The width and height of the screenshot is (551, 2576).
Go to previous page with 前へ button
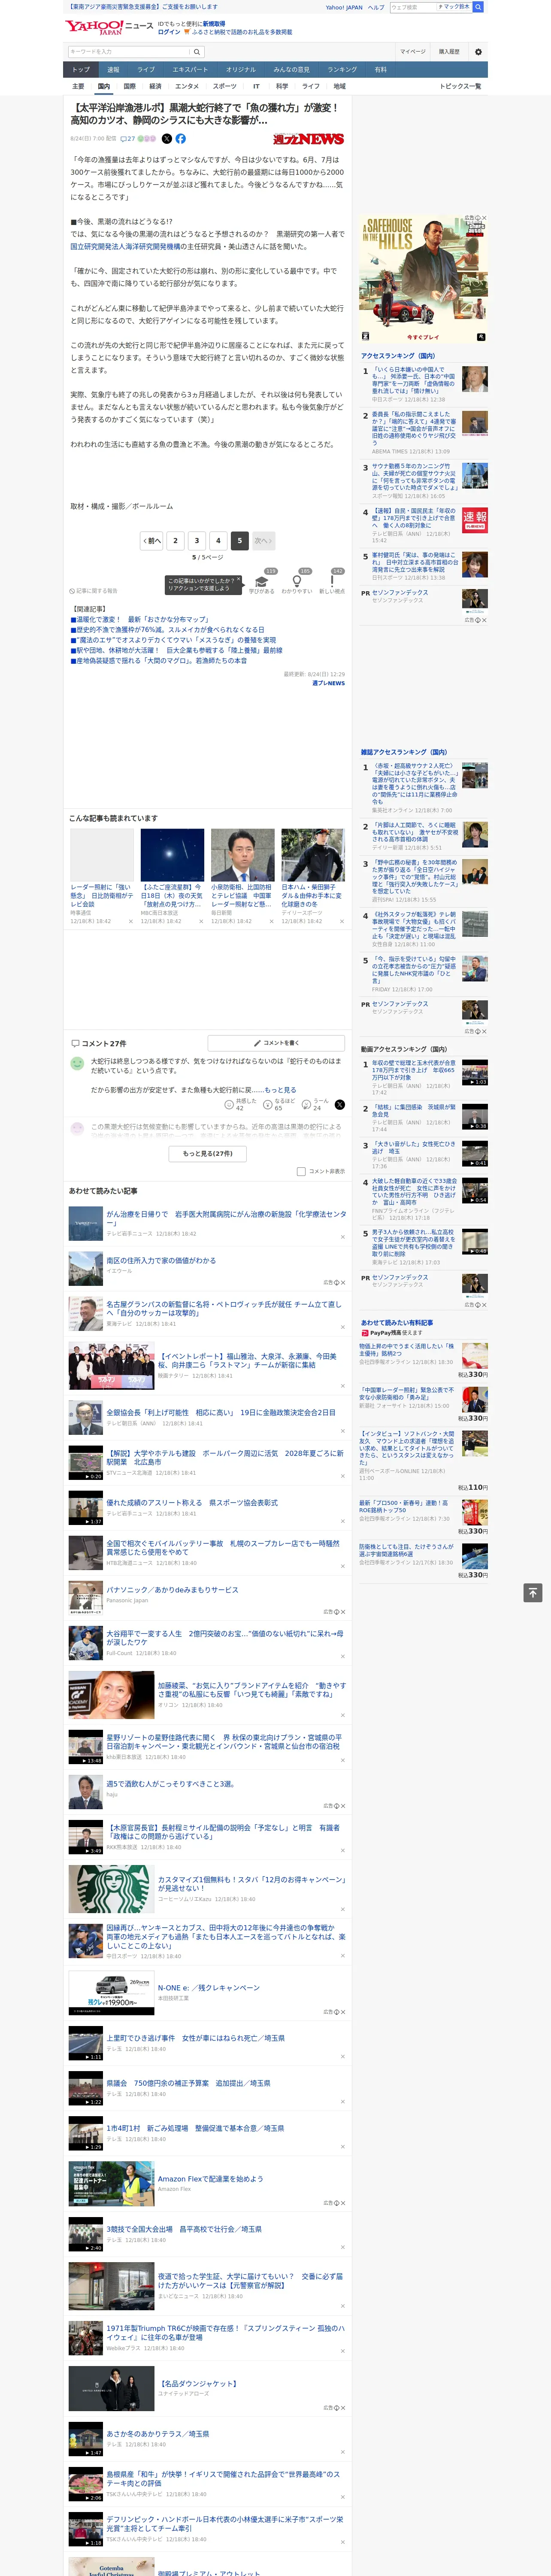(151, 540)
